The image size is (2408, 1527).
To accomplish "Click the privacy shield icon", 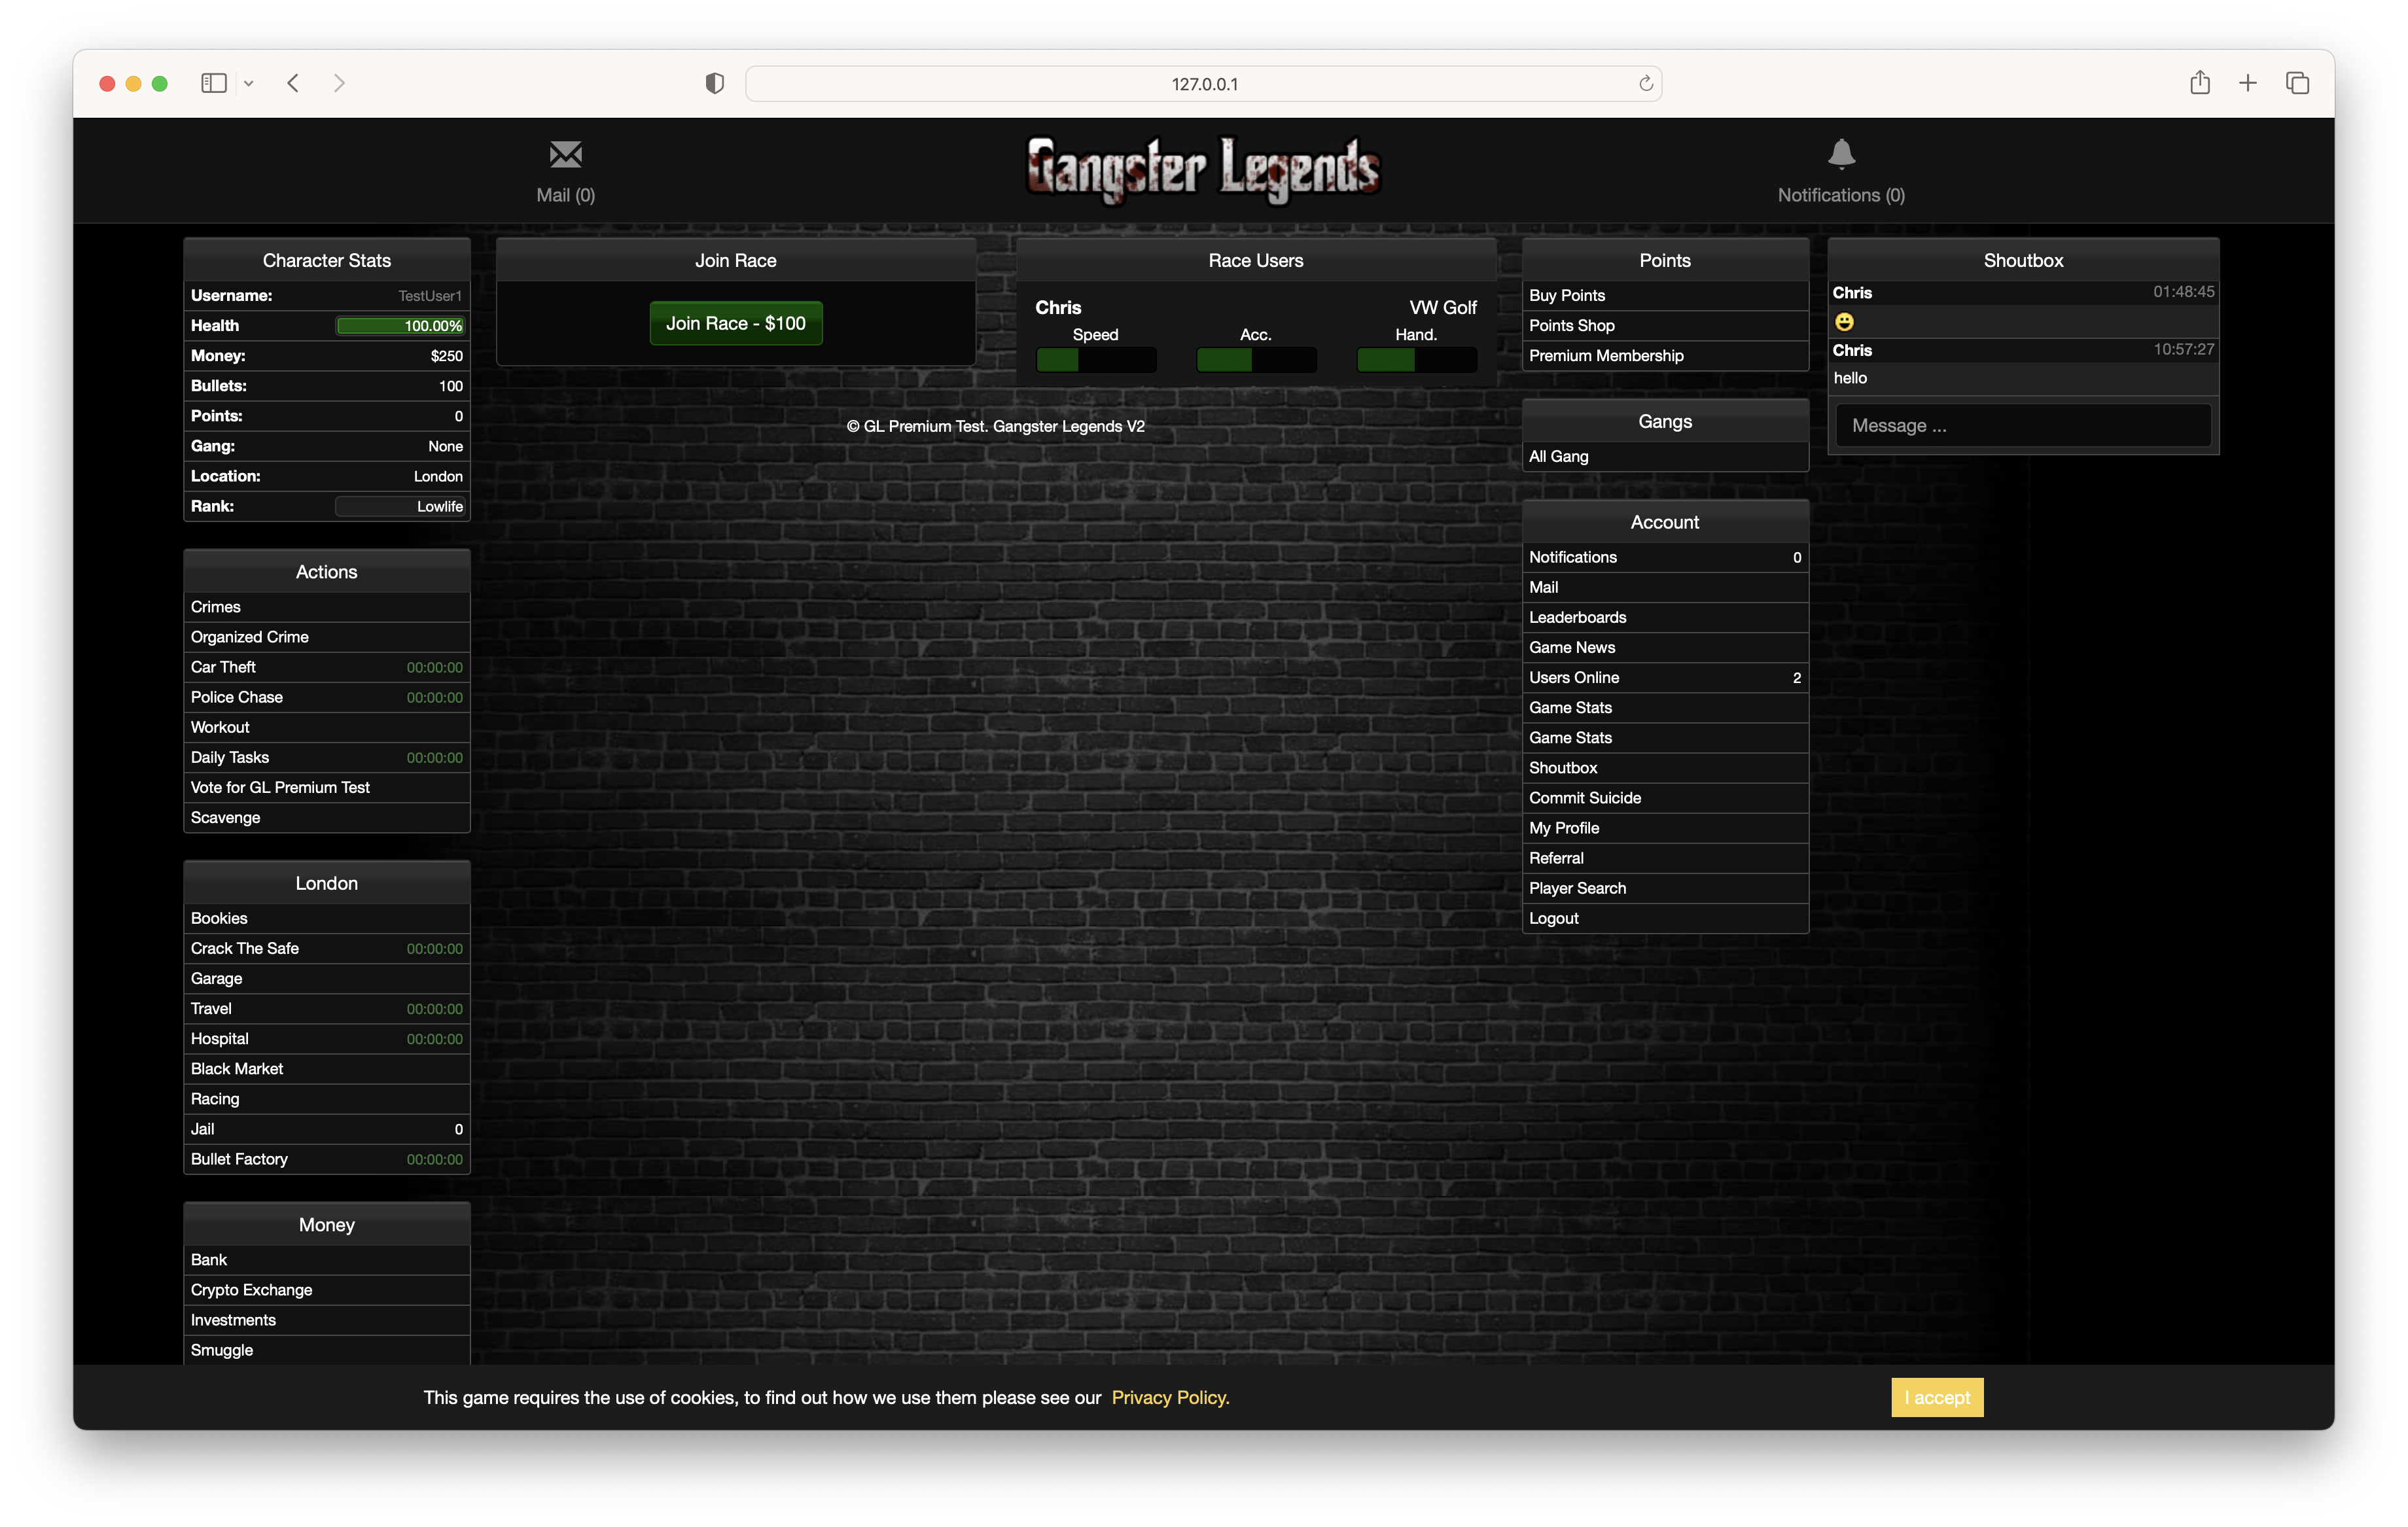I will pos(714,83).
